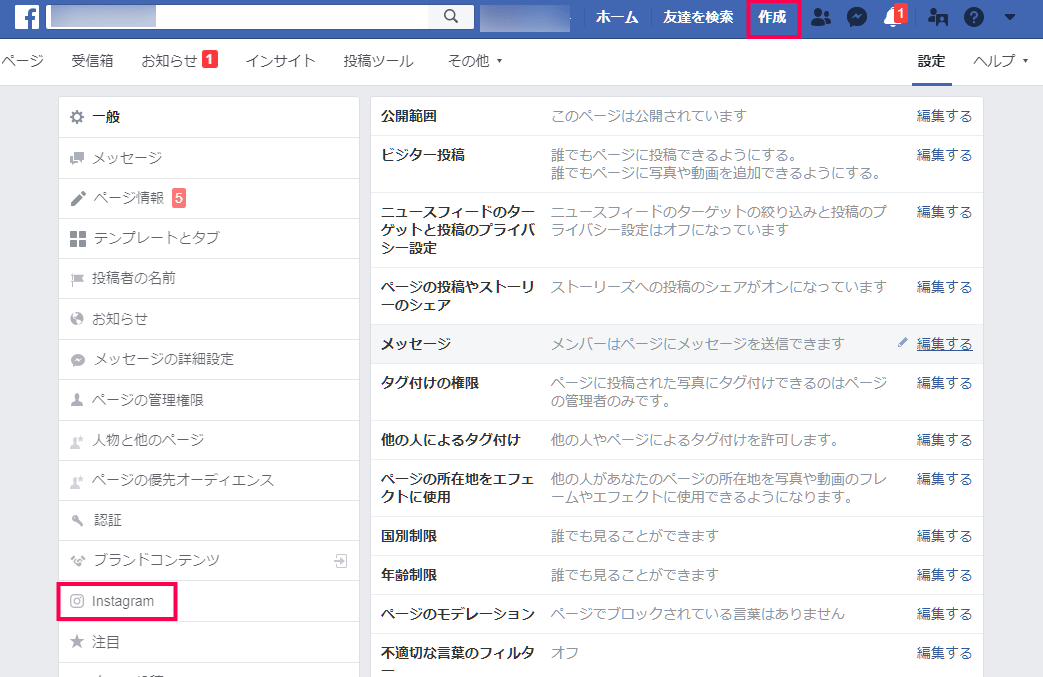Image resolution: width=1043 pixels, height=677 pixels.
Task: Click 編集する for 公開範囲
Action: 944,116
